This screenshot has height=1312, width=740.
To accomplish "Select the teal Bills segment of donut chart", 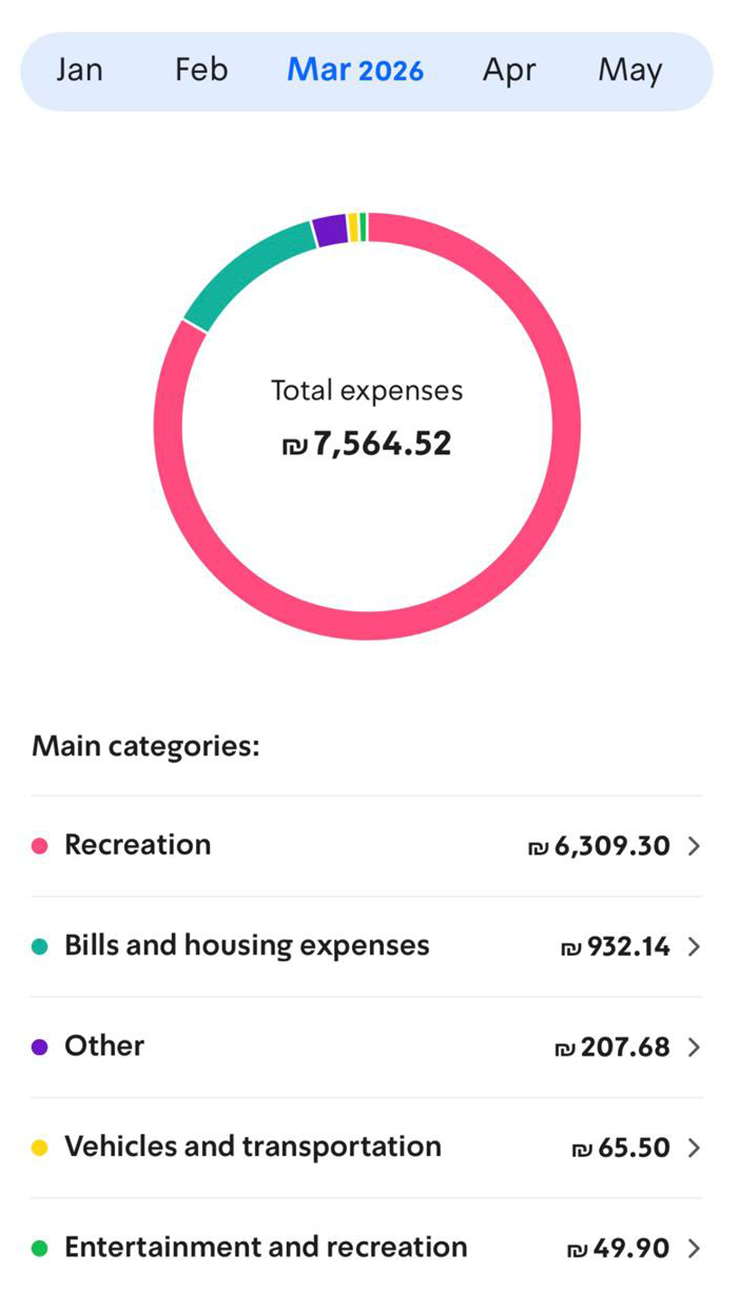I will 245,272.
